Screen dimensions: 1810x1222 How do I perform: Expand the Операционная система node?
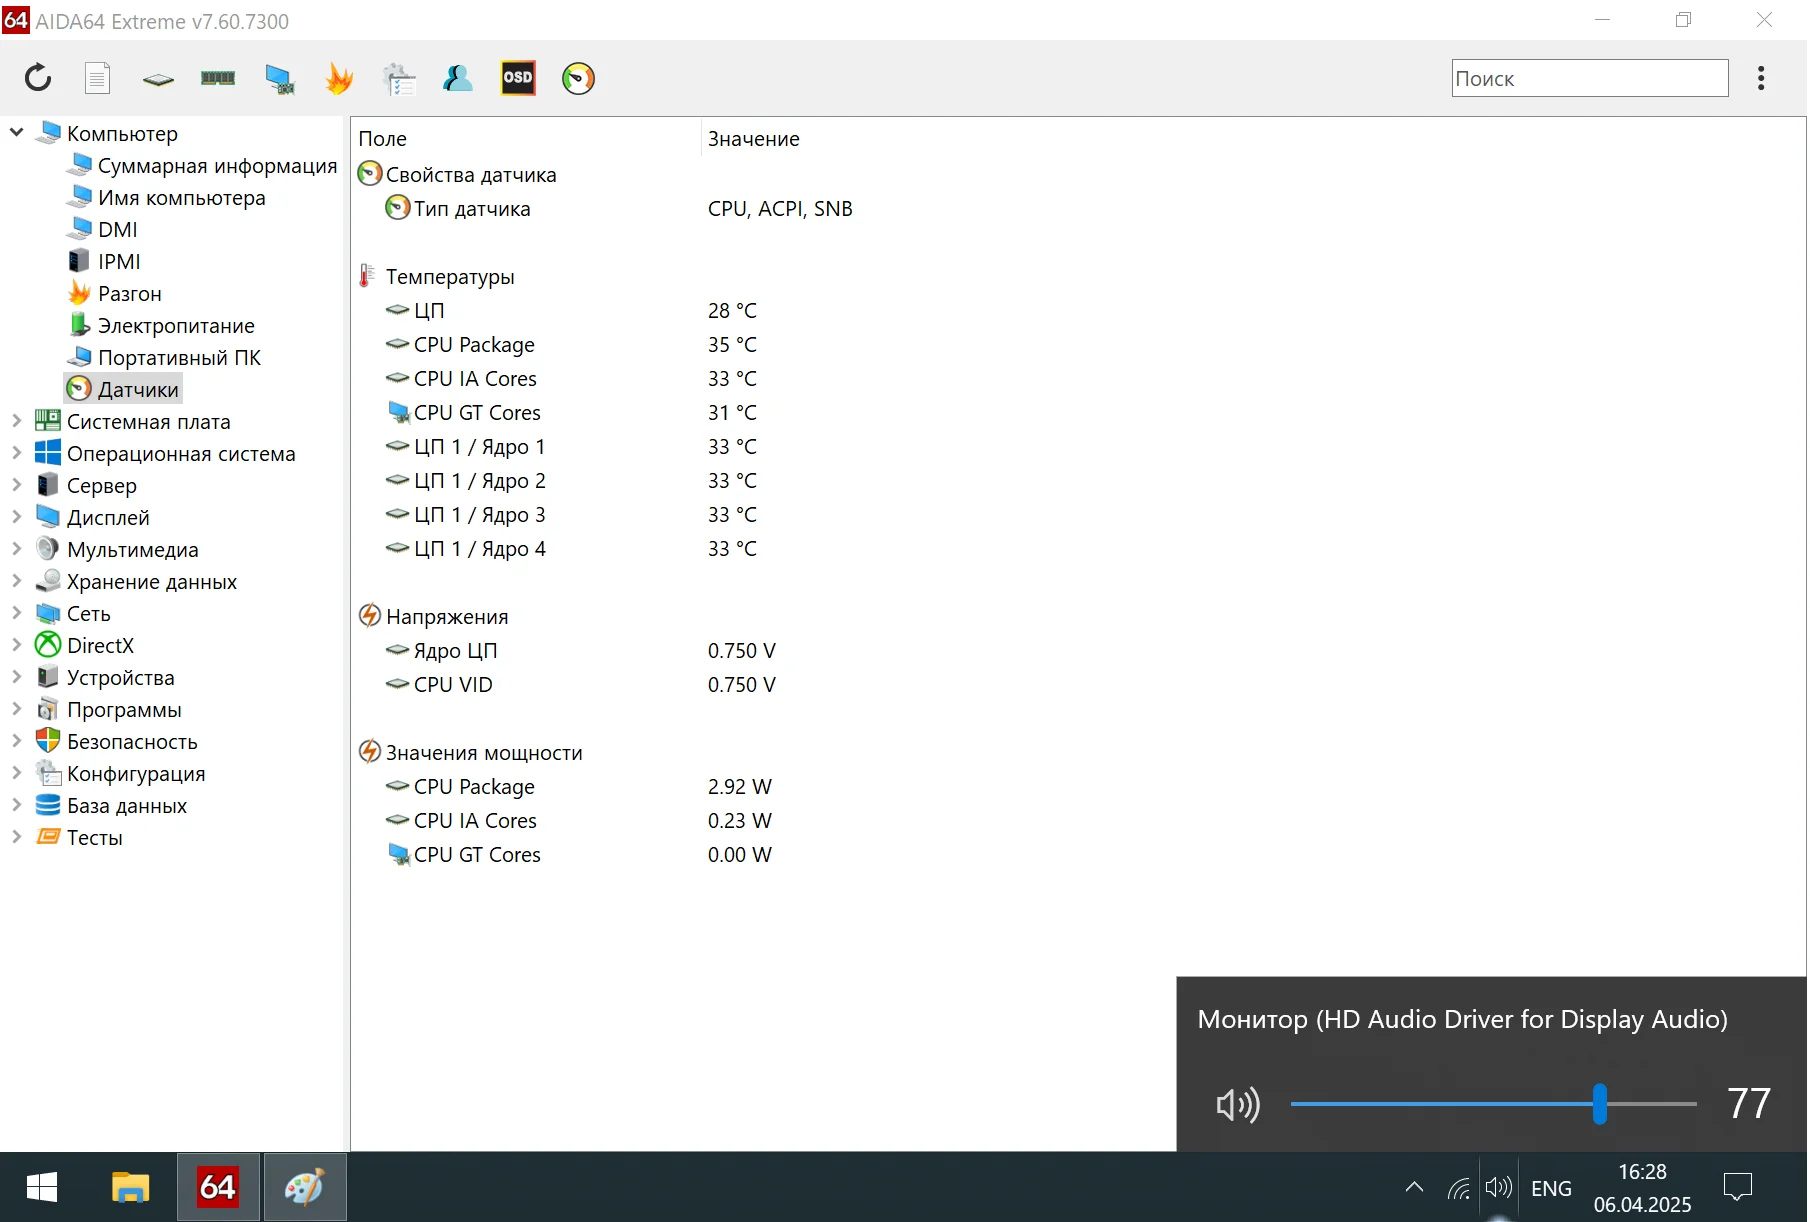[17, 453]
